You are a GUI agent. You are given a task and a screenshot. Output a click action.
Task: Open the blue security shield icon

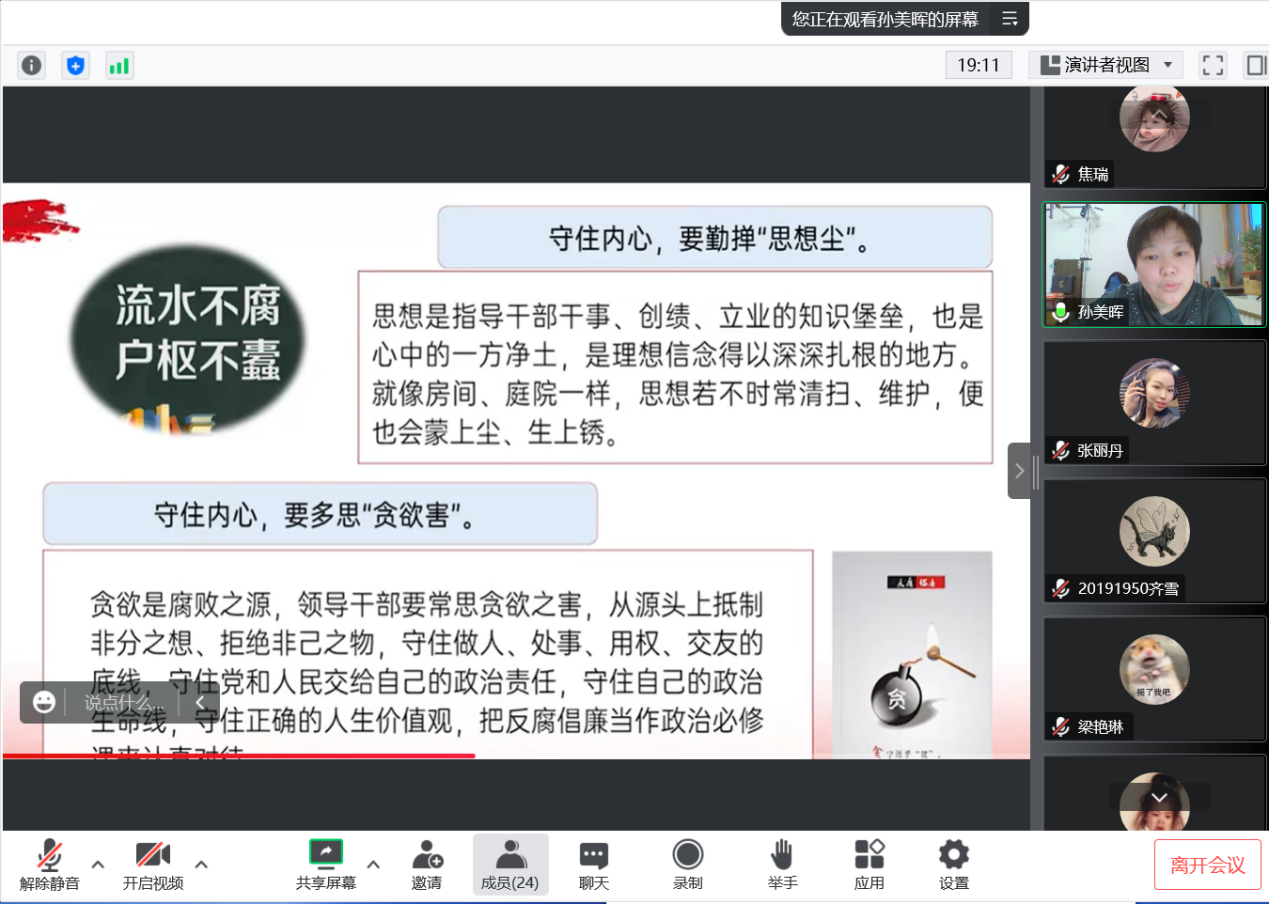click(75, 66)
